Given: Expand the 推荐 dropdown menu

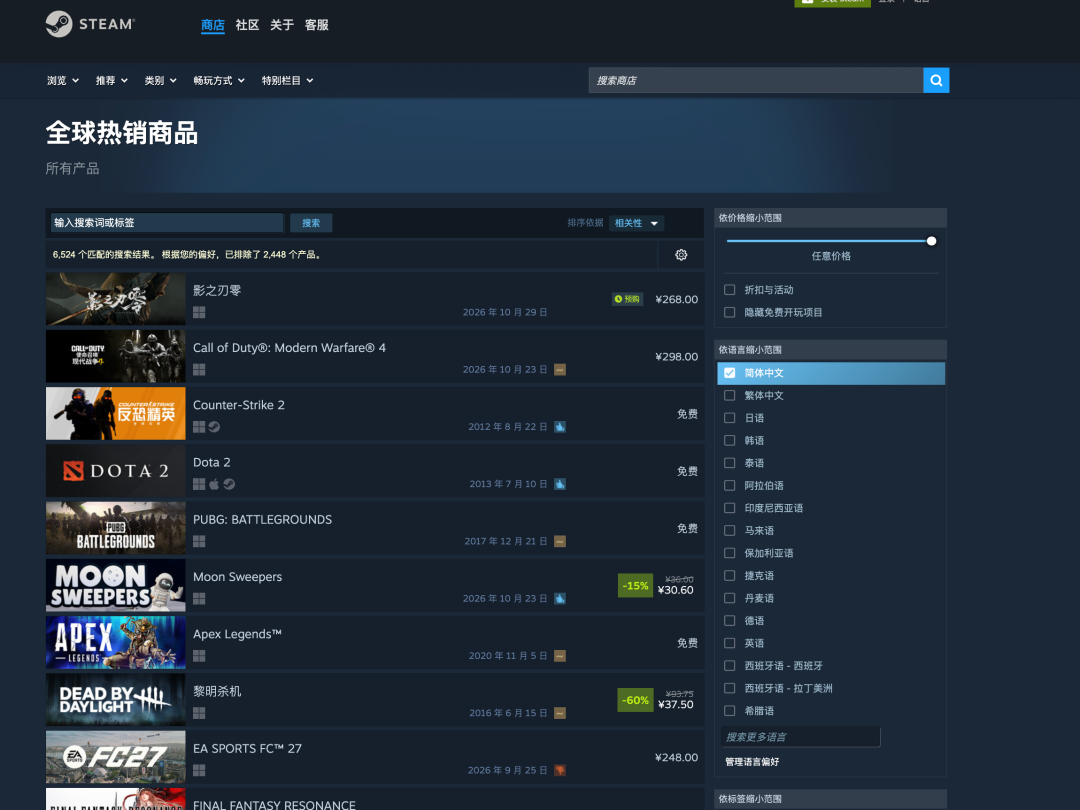Looking at the screenshot, I should 112,81.
